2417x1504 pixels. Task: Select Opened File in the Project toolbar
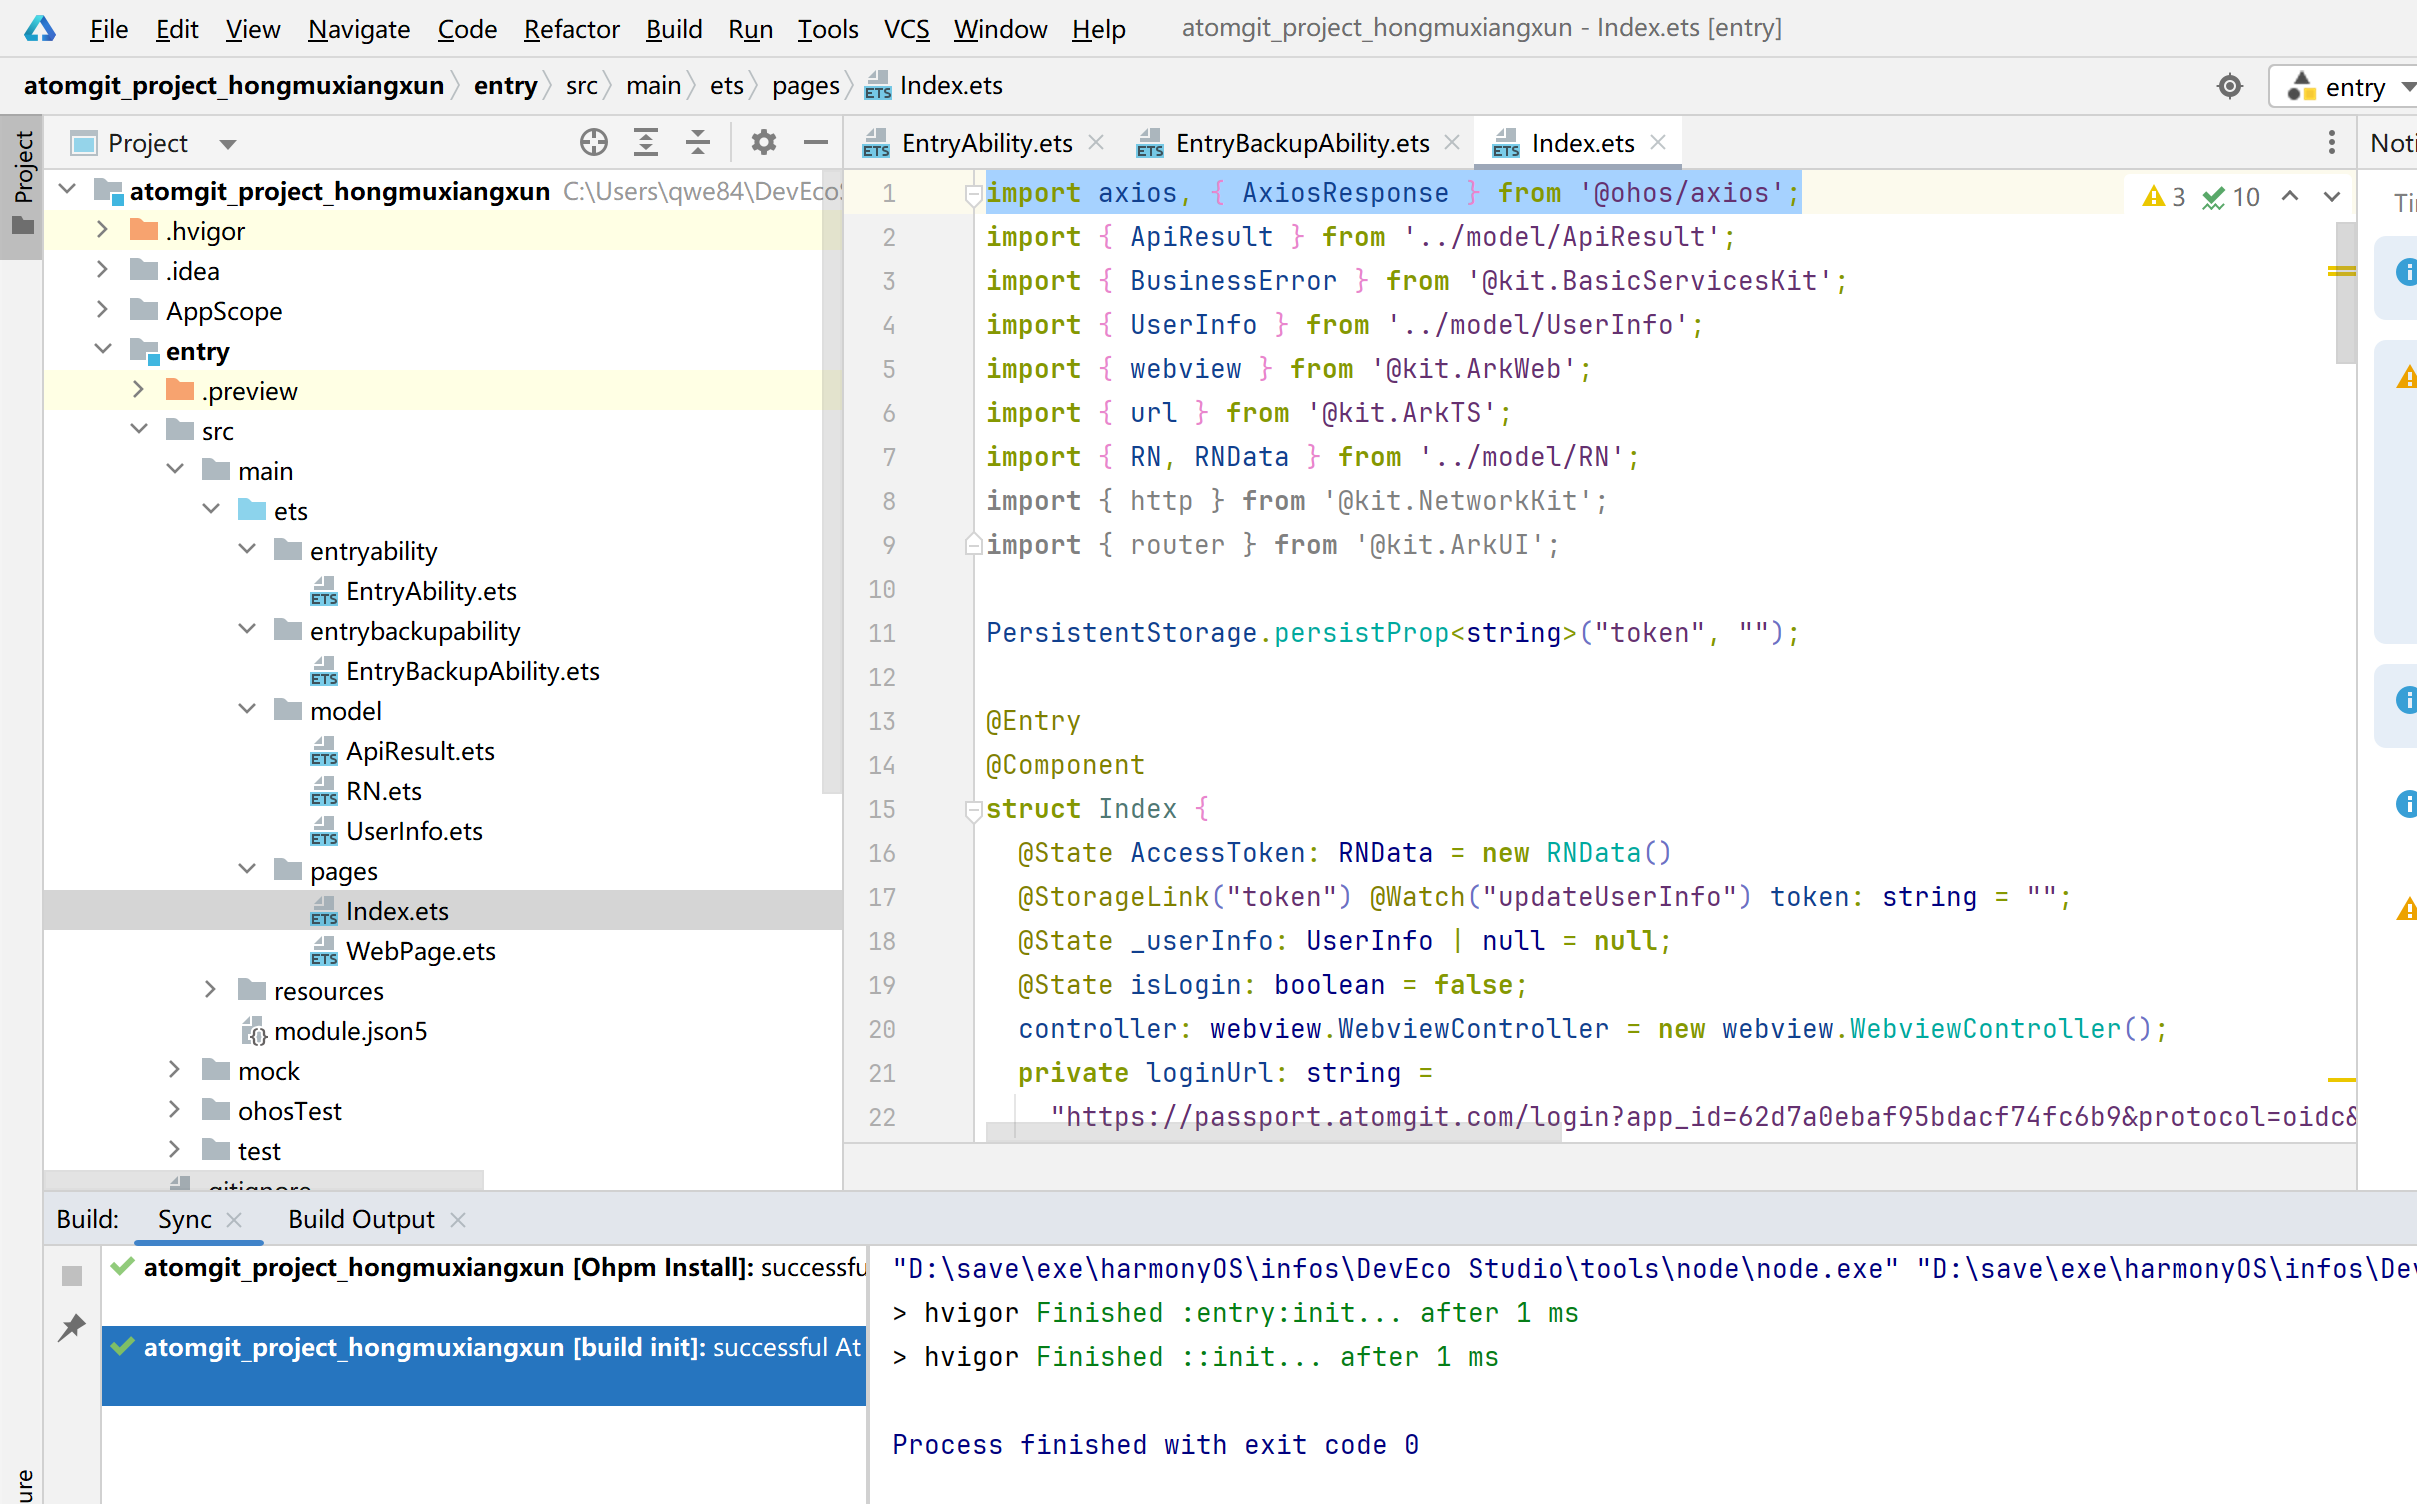click(x=594, y=142)
